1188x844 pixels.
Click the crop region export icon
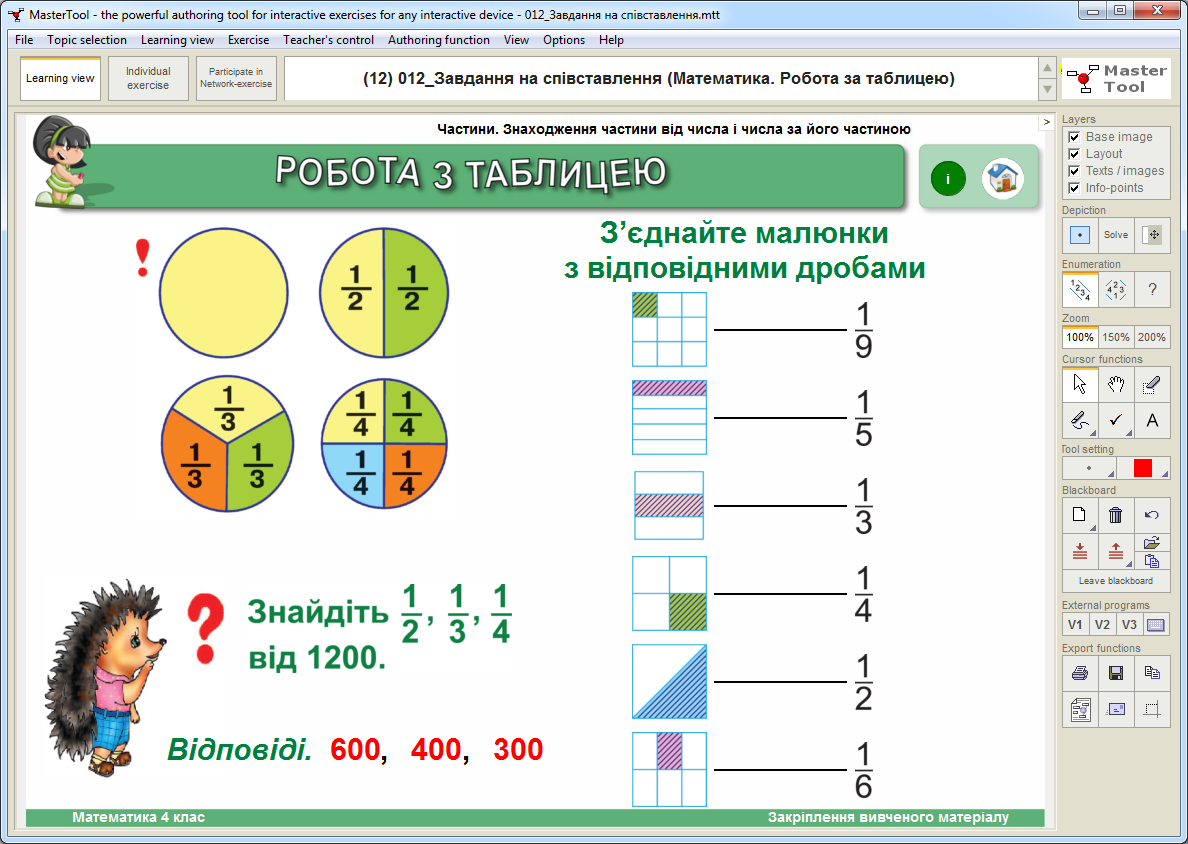tap(1152, 709)
